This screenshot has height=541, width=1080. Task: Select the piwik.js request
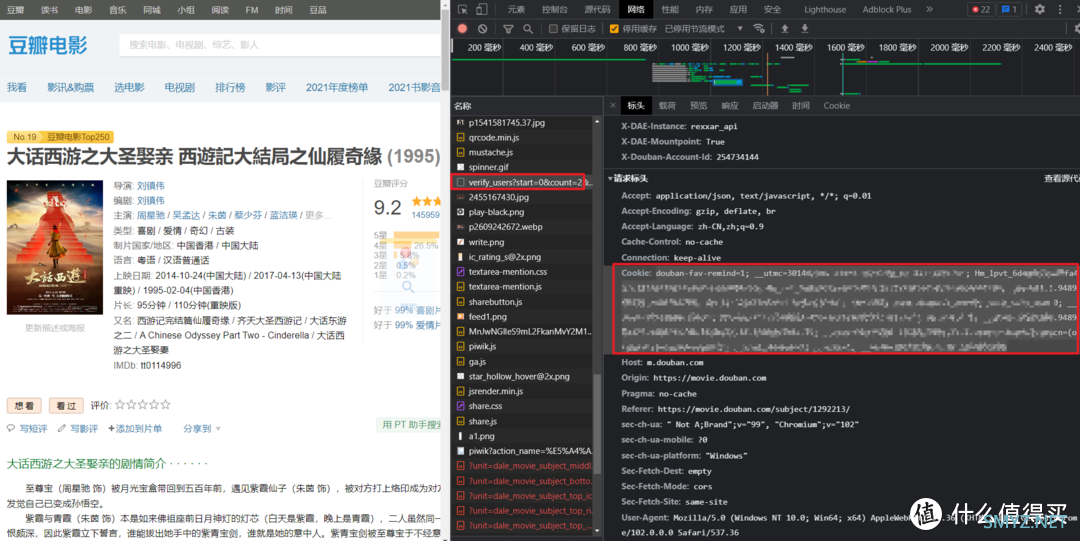pyautogui.click(x=521, y=346)
